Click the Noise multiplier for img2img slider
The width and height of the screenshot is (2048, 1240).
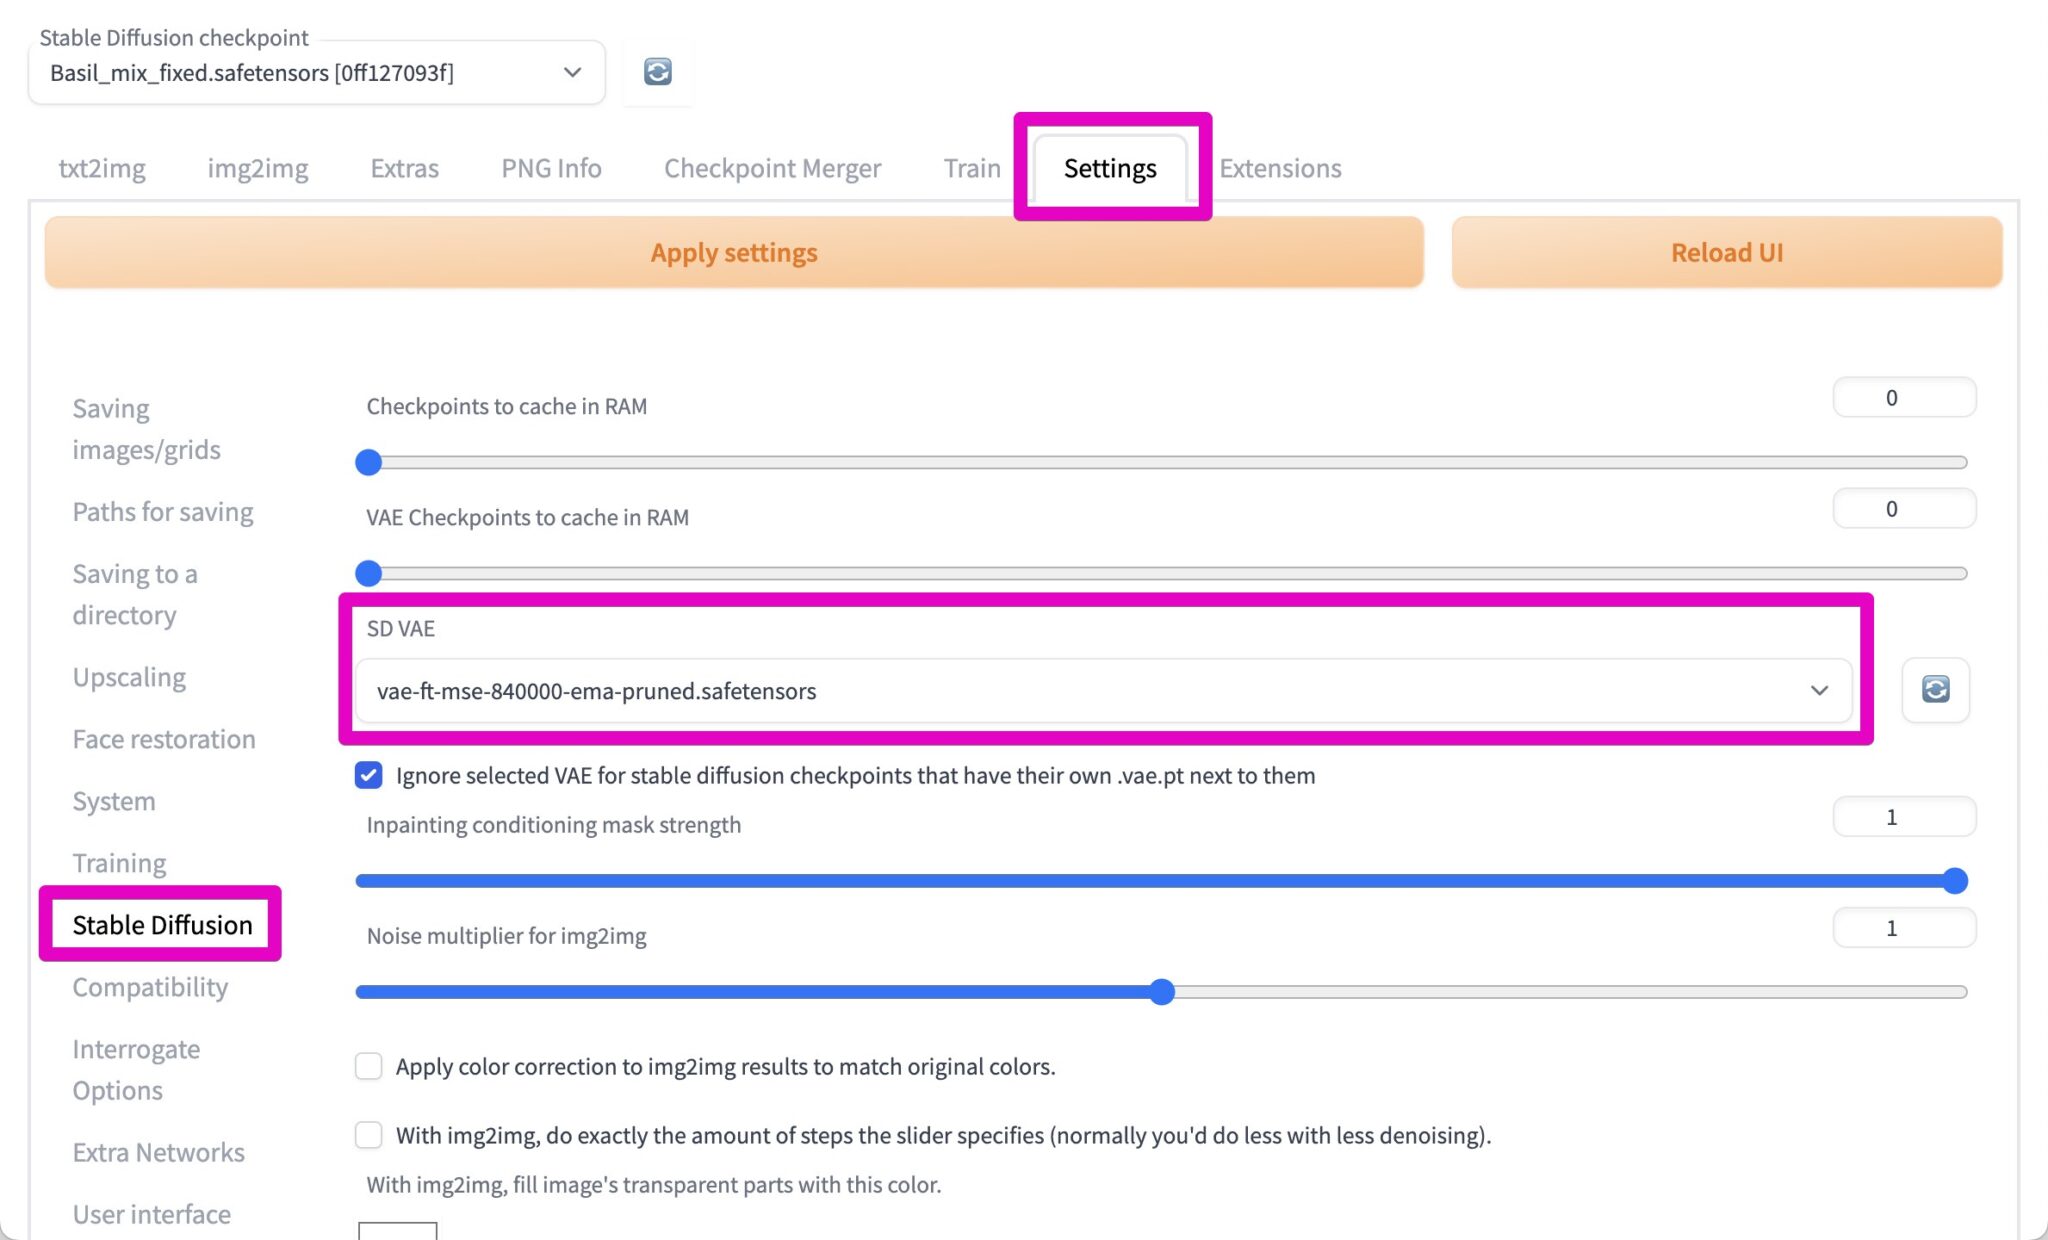point(1161,992)
